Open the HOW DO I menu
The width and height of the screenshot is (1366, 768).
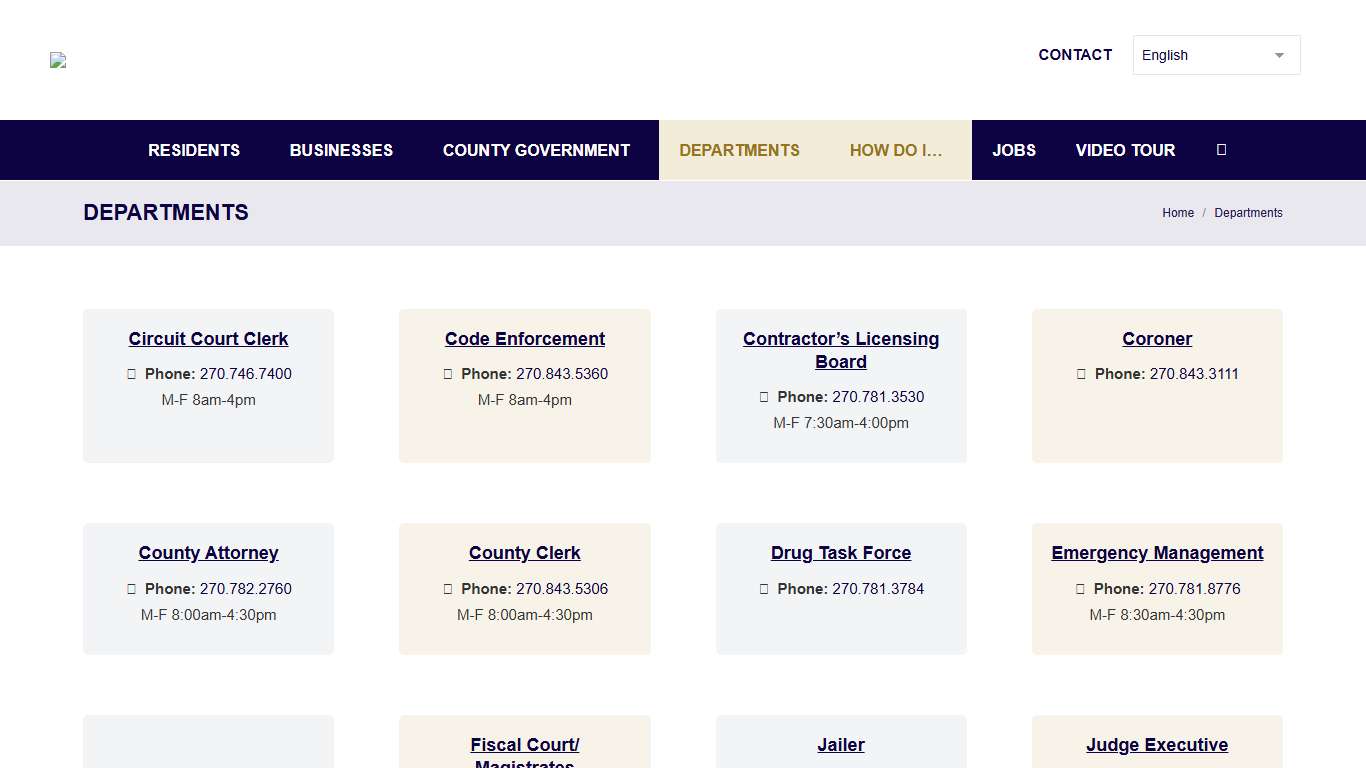pyautogui.click(x=896, y=150)
